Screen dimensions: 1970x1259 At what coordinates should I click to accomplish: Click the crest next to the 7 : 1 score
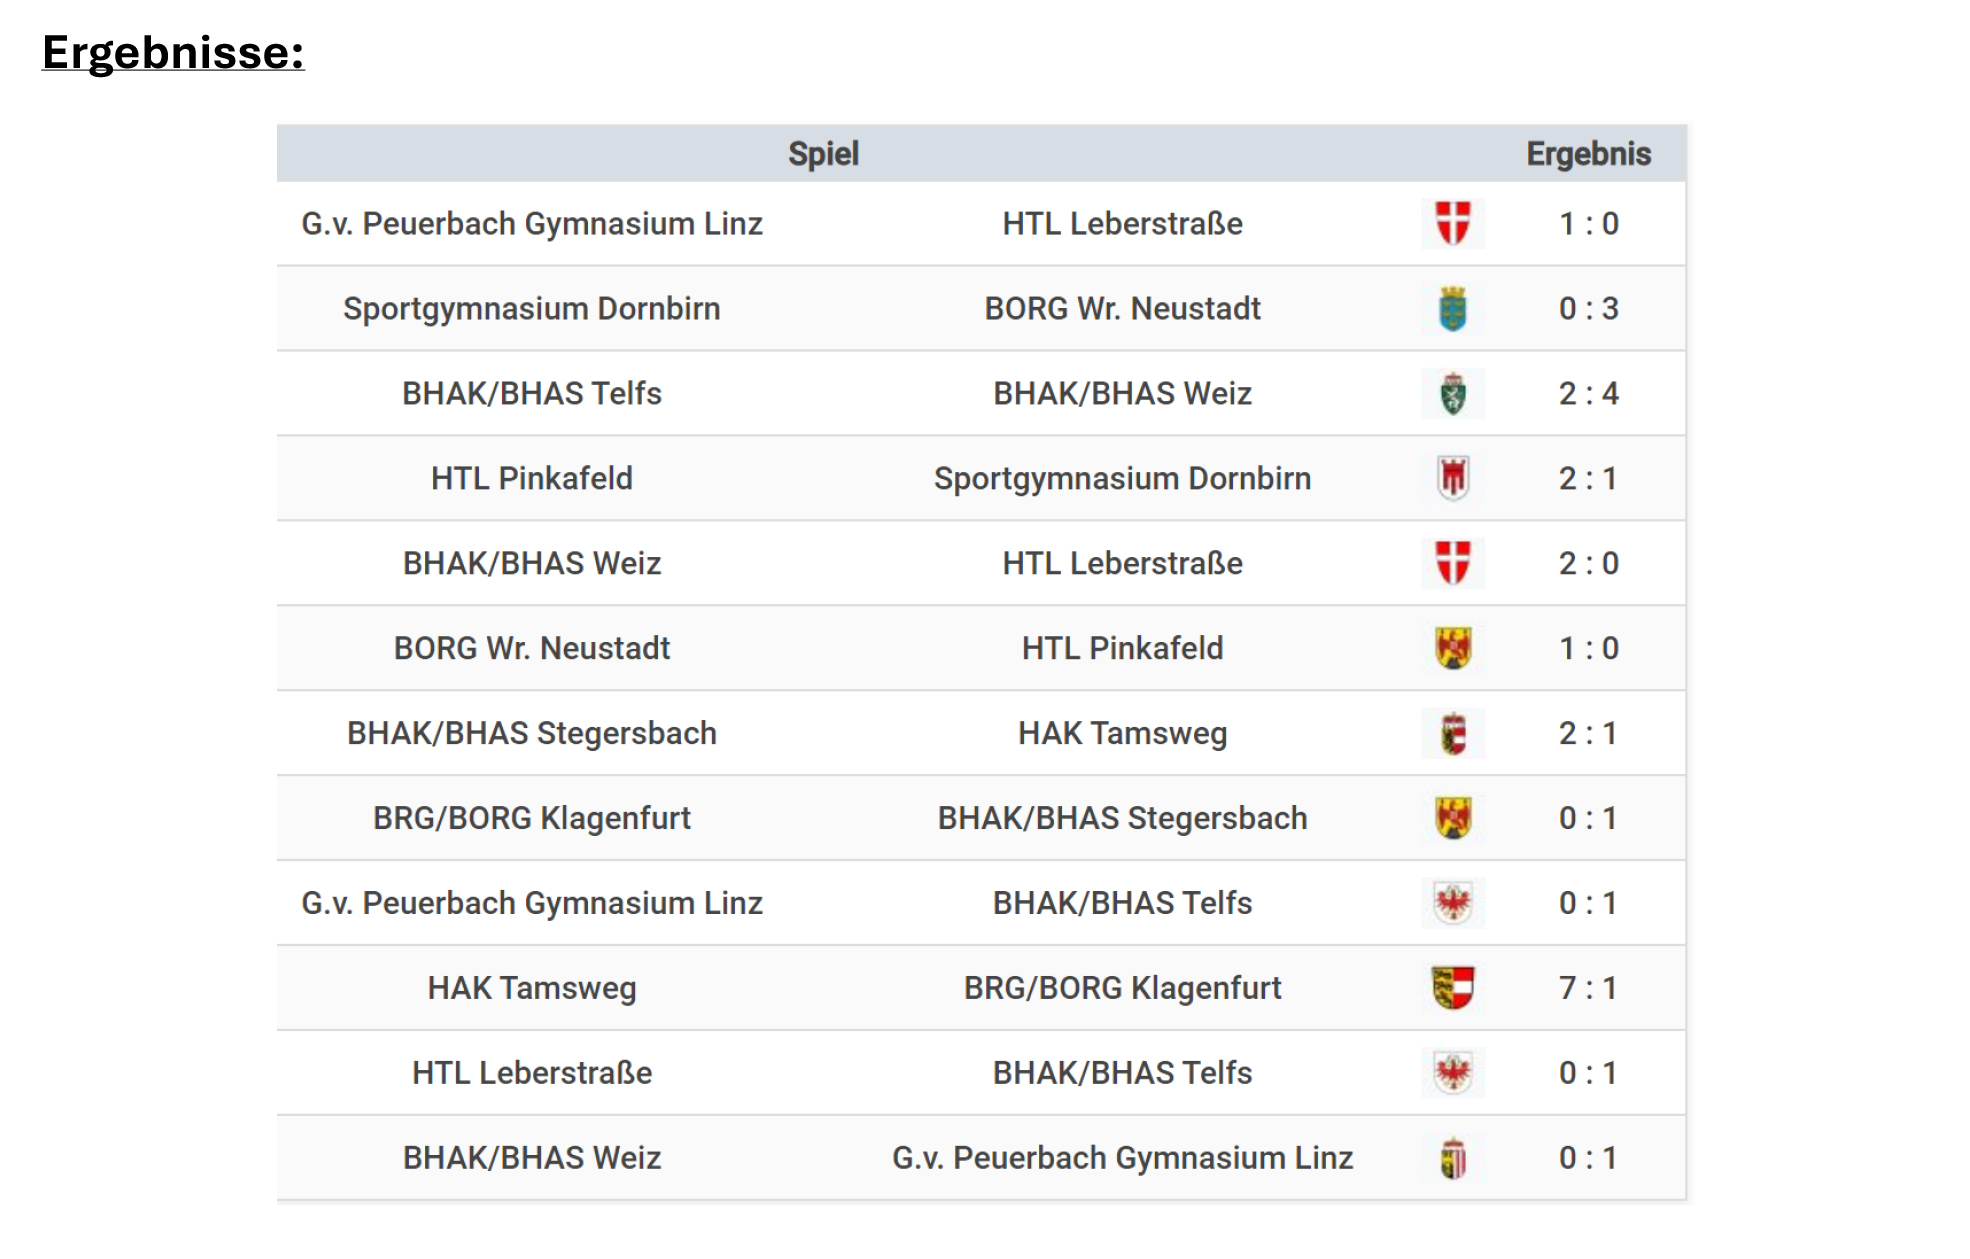click(x=1452, y=988)
